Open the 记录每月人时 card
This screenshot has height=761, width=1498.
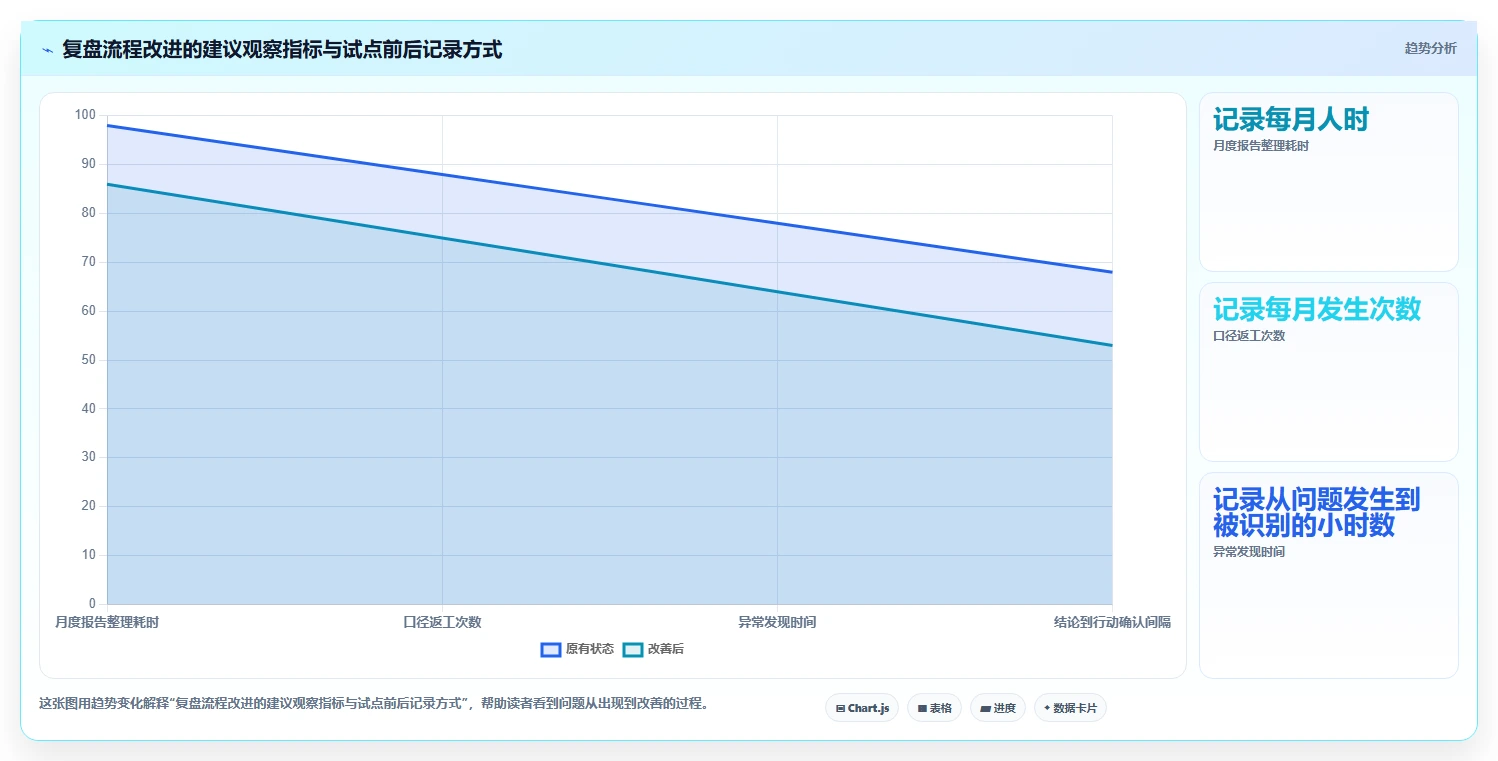[1328, 182]
